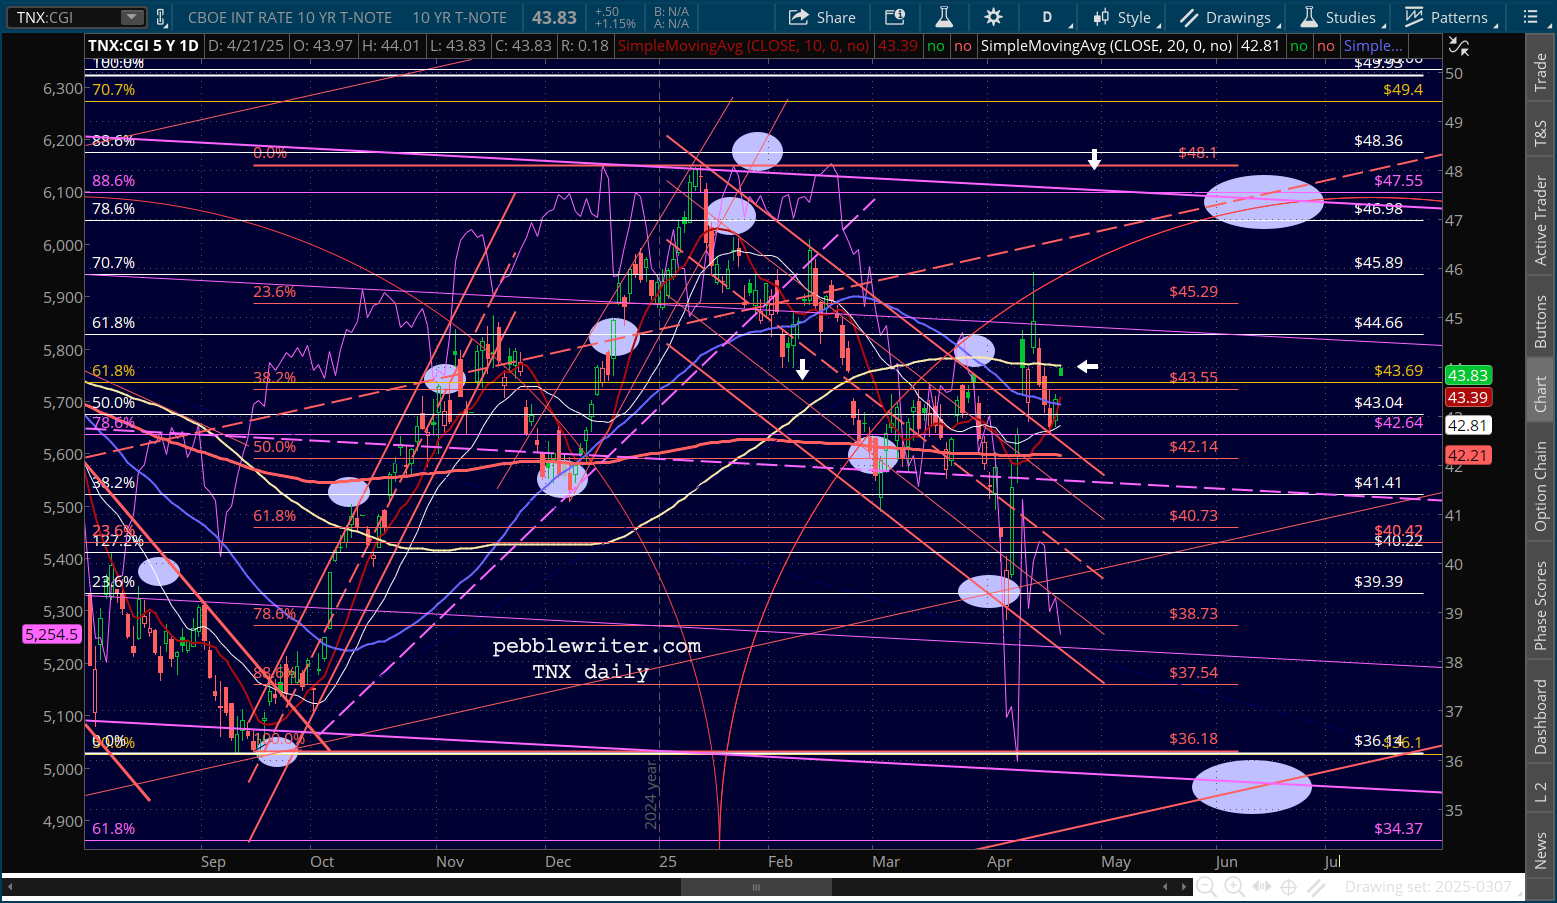Click the H: 44.01 high value
This screenshot has width=1557, height=903.
390,46
